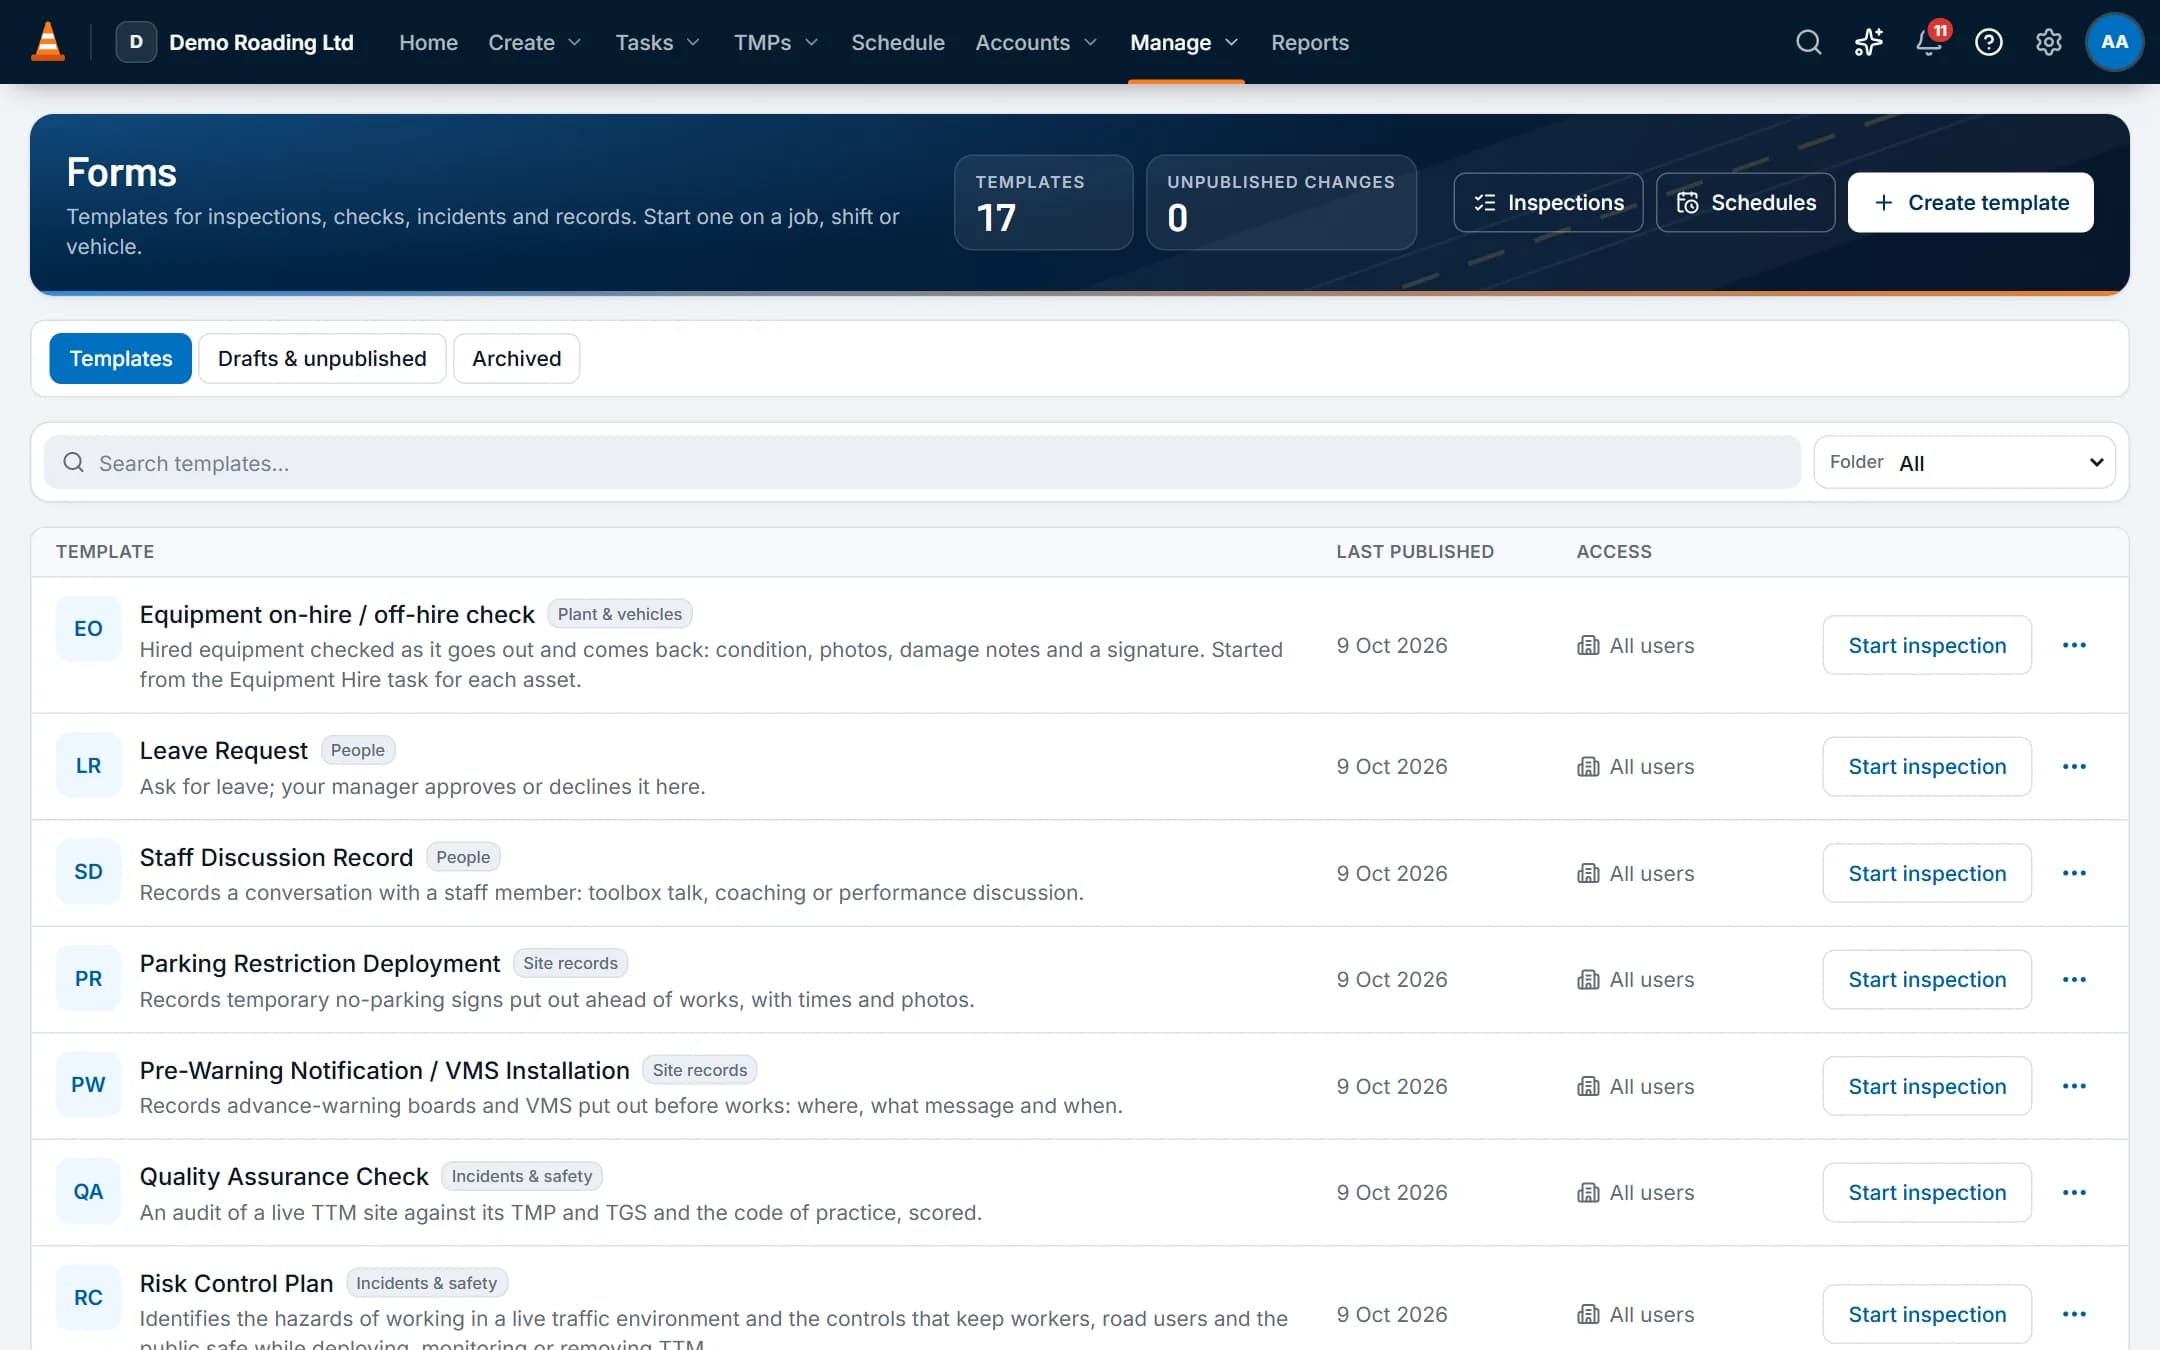Click the Search templates field
The width and height of the screenshot is (2160, 1350).
tap(921, 462)
